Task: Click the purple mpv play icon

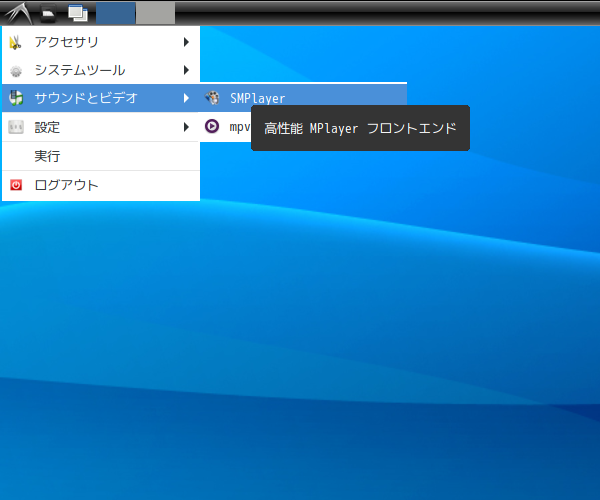Action: 212,126
